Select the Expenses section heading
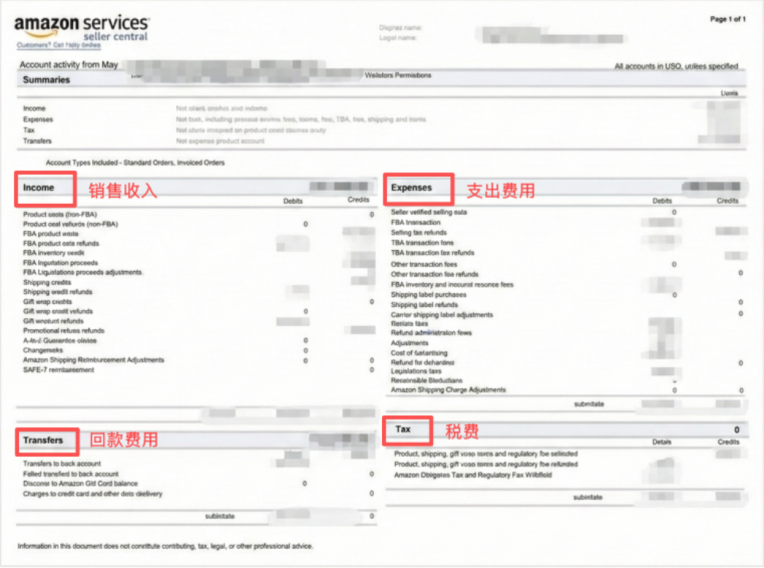This screenshot has height=568, width=764. pos(411,187)
